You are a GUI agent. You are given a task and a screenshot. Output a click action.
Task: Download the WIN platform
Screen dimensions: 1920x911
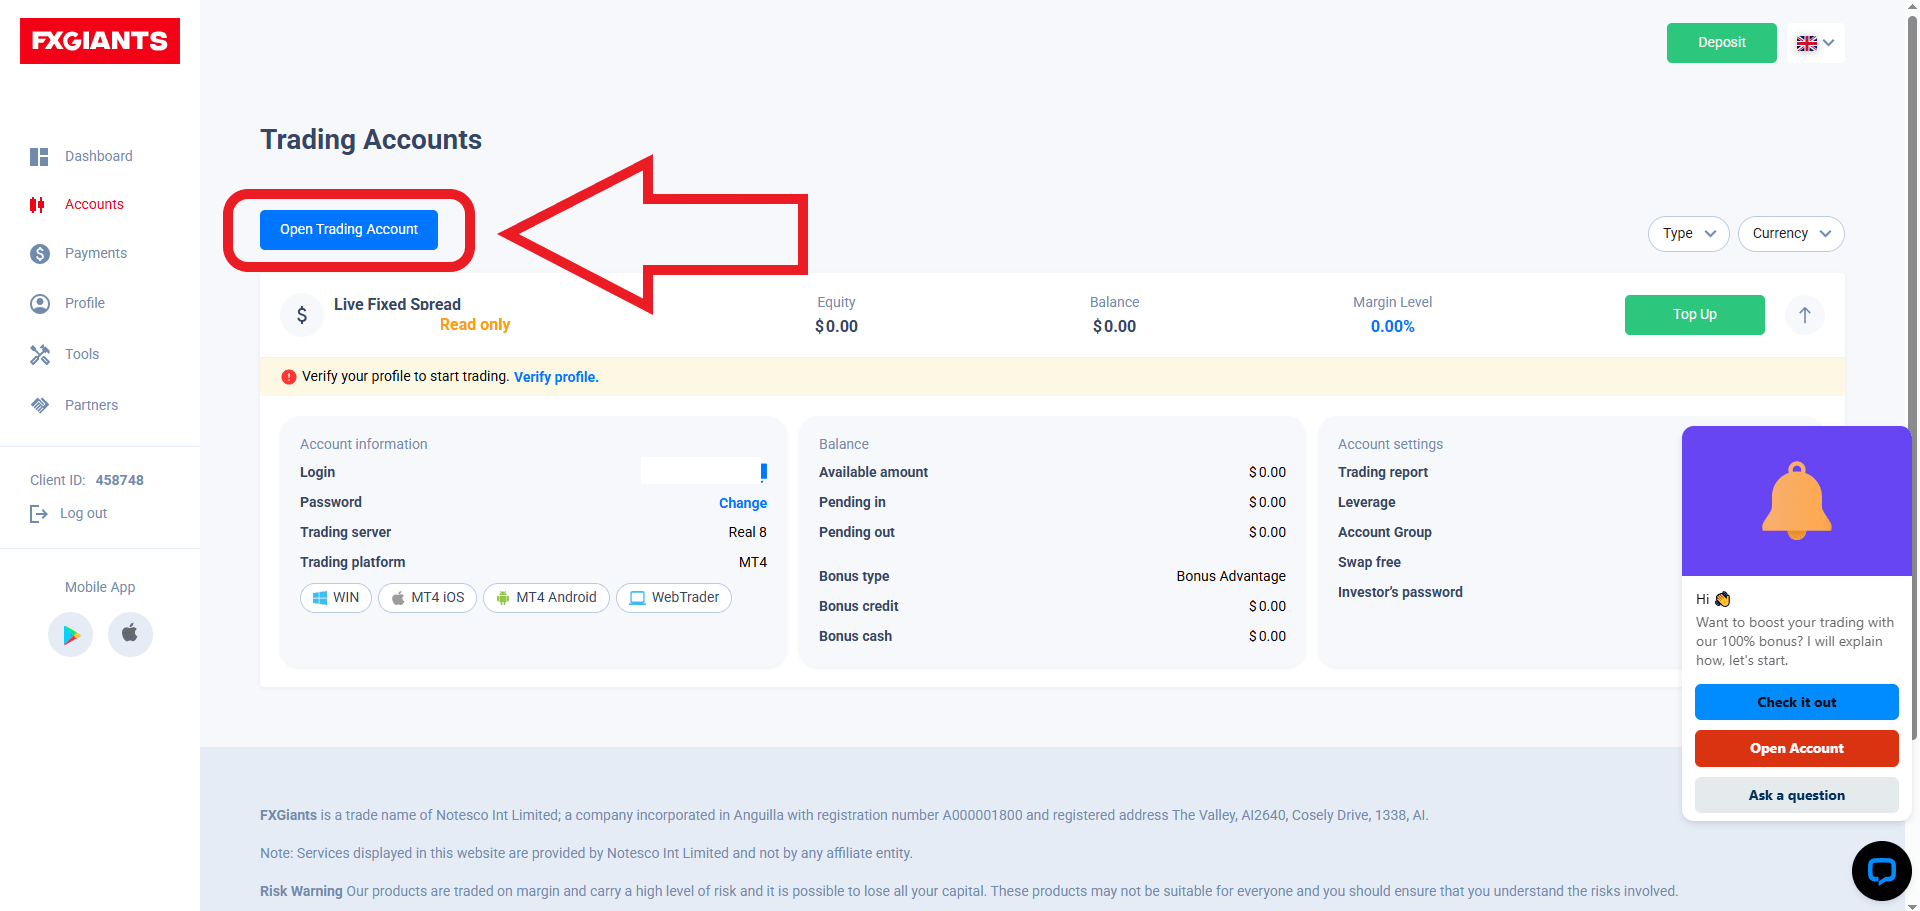(336, 598)
